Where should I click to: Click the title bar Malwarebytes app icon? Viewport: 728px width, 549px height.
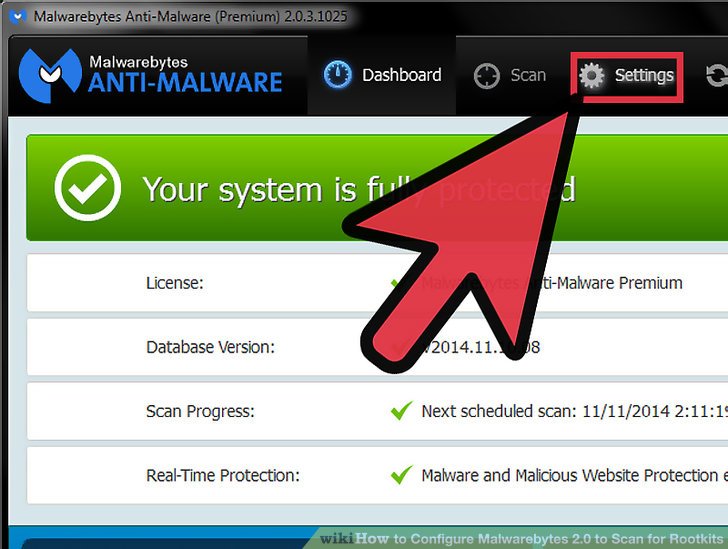pos(18,17)
